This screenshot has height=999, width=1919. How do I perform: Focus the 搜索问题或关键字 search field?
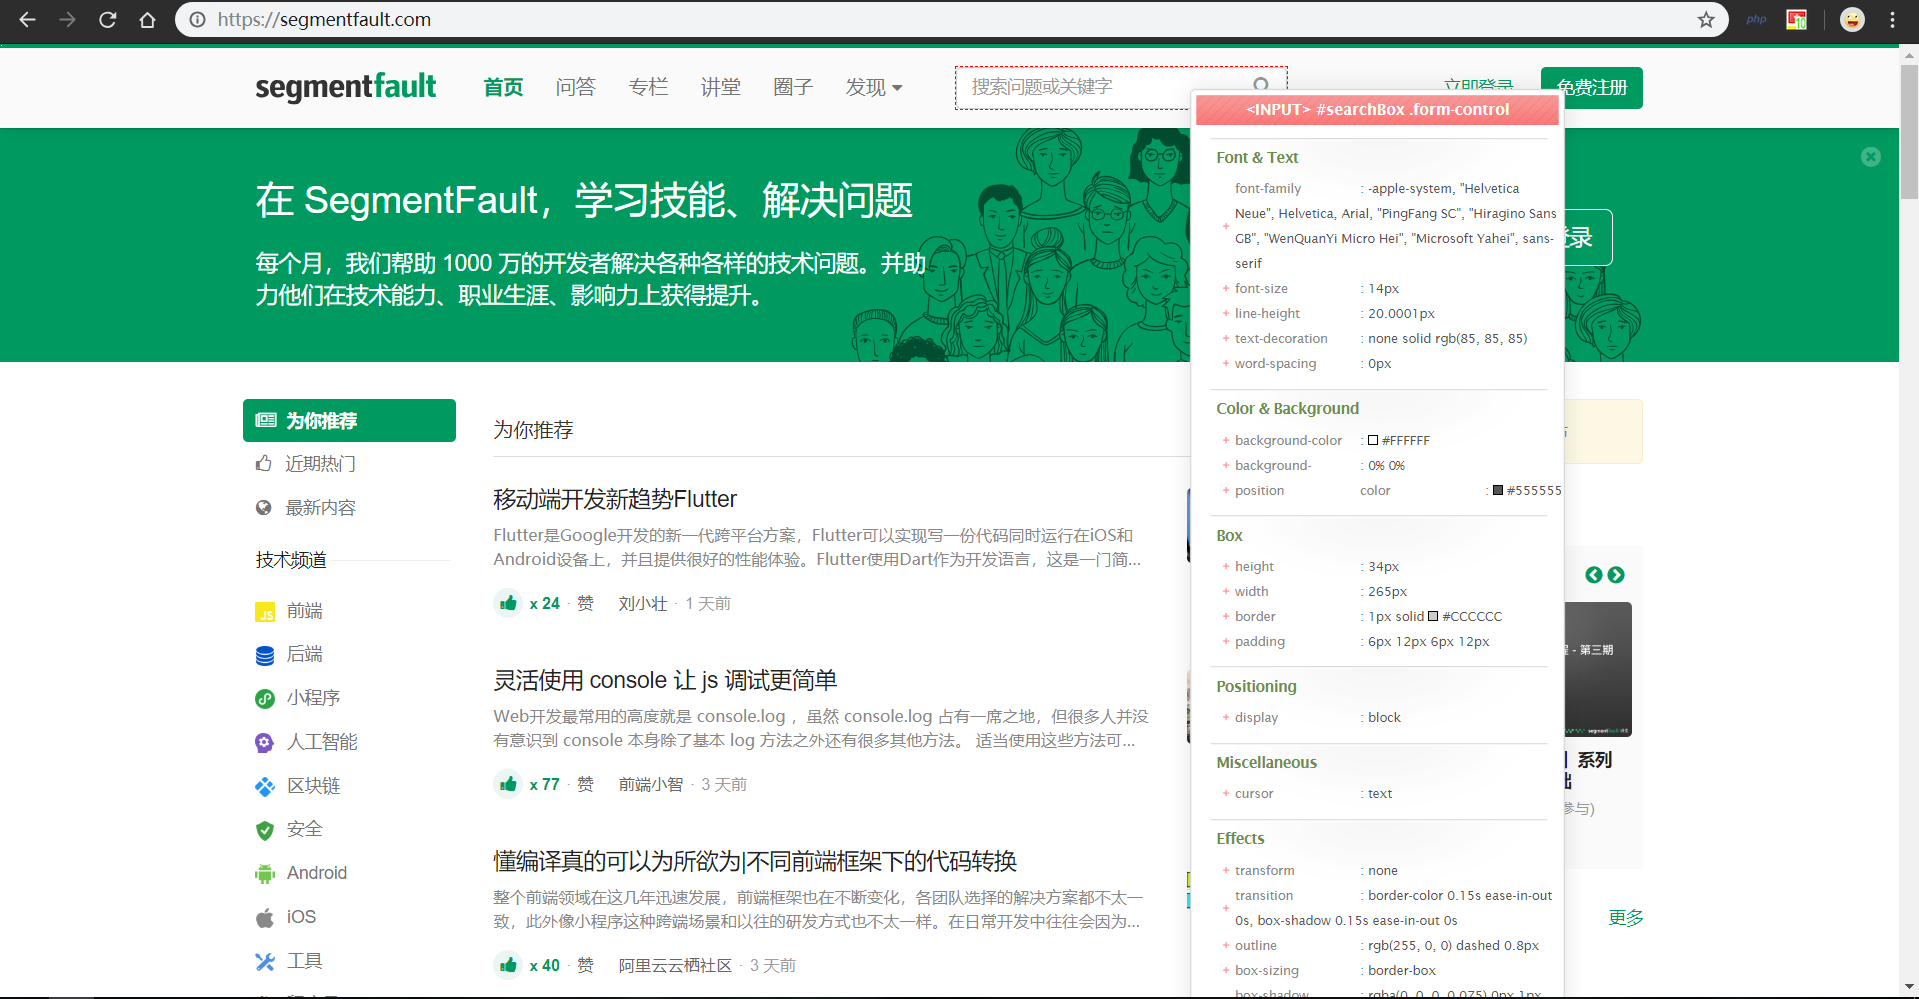(x=1121, y=87)
